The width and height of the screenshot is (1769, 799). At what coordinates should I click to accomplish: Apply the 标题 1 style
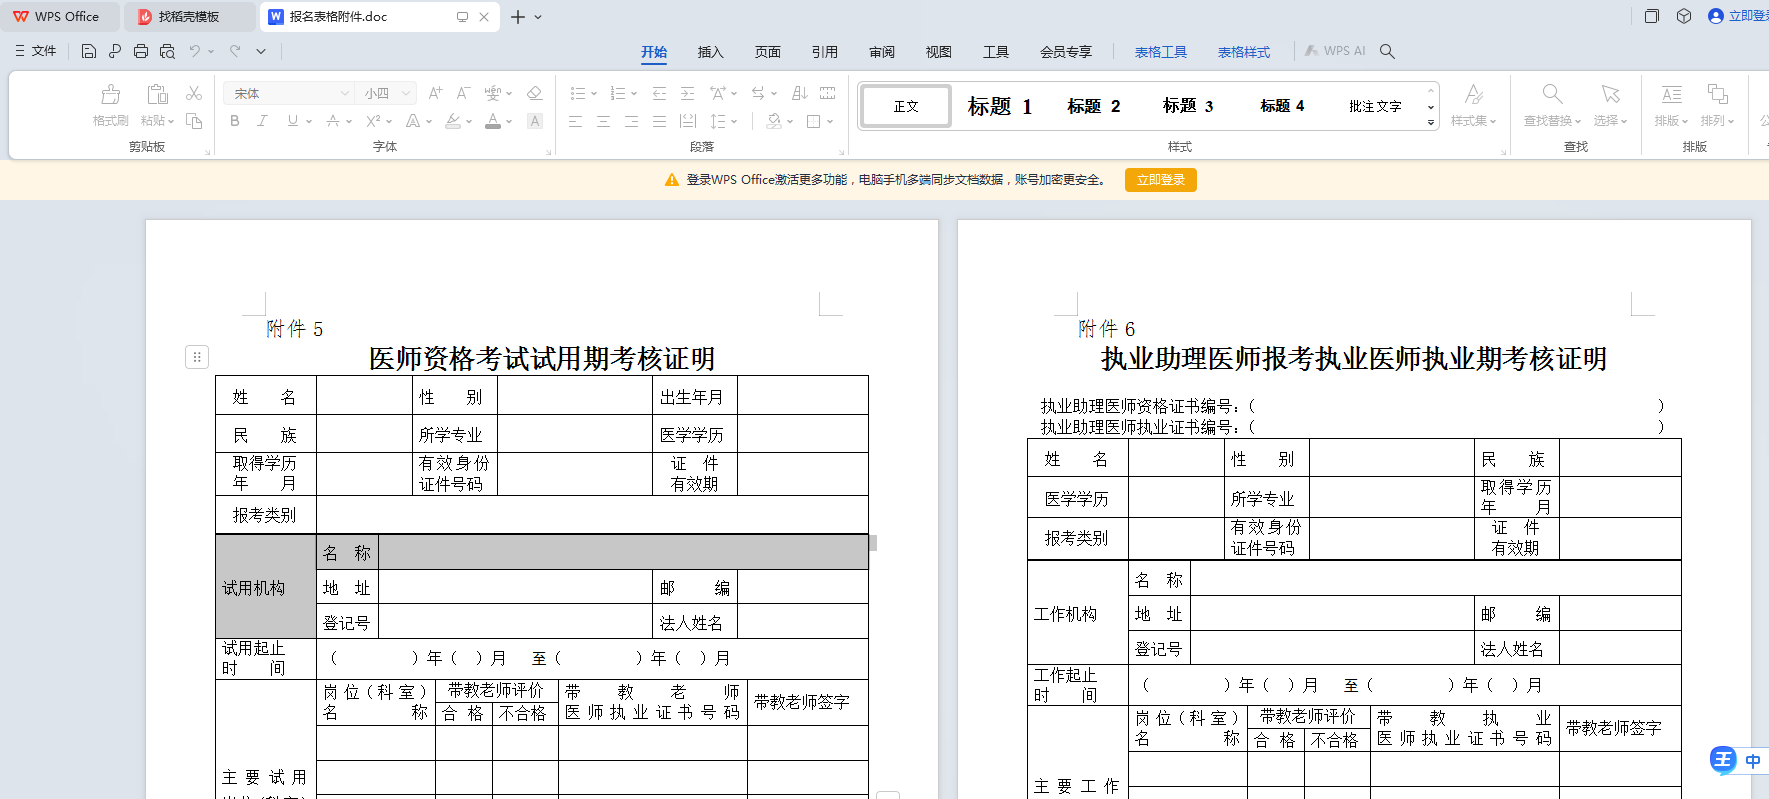(999, 106)
